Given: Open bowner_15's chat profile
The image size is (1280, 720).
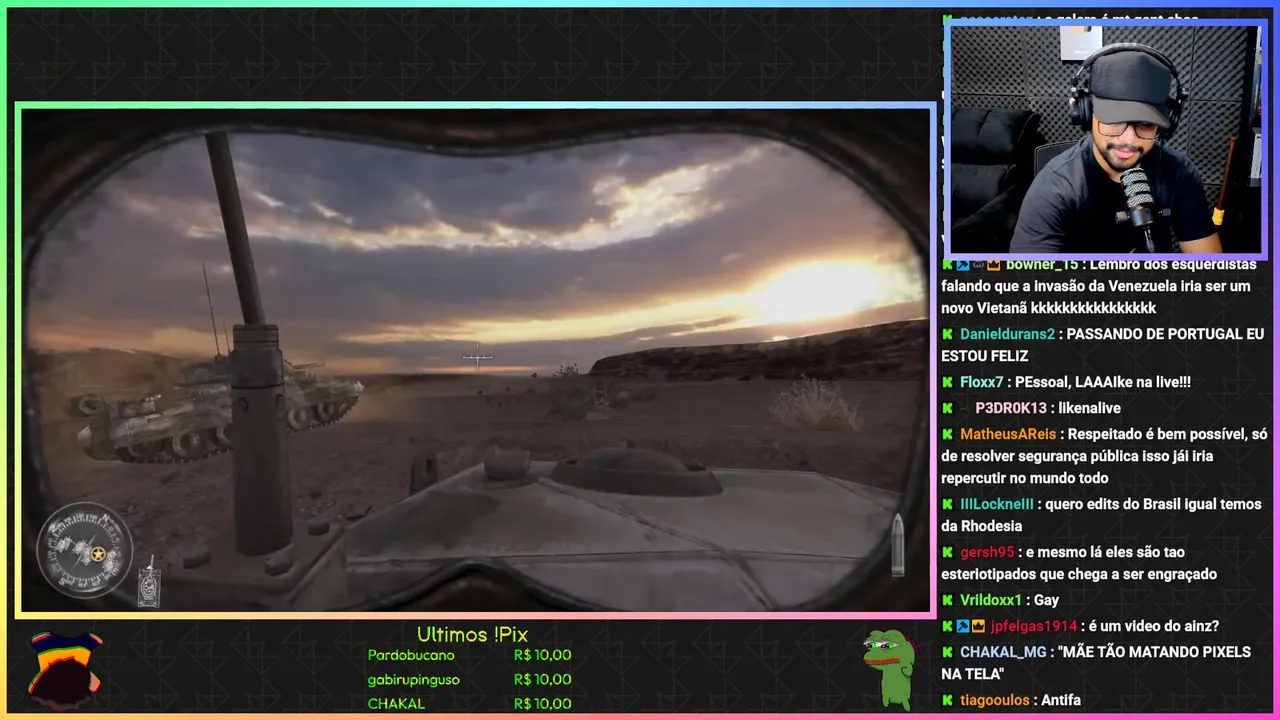Looking at the screenshot, I should click(x=1042, y=264).
